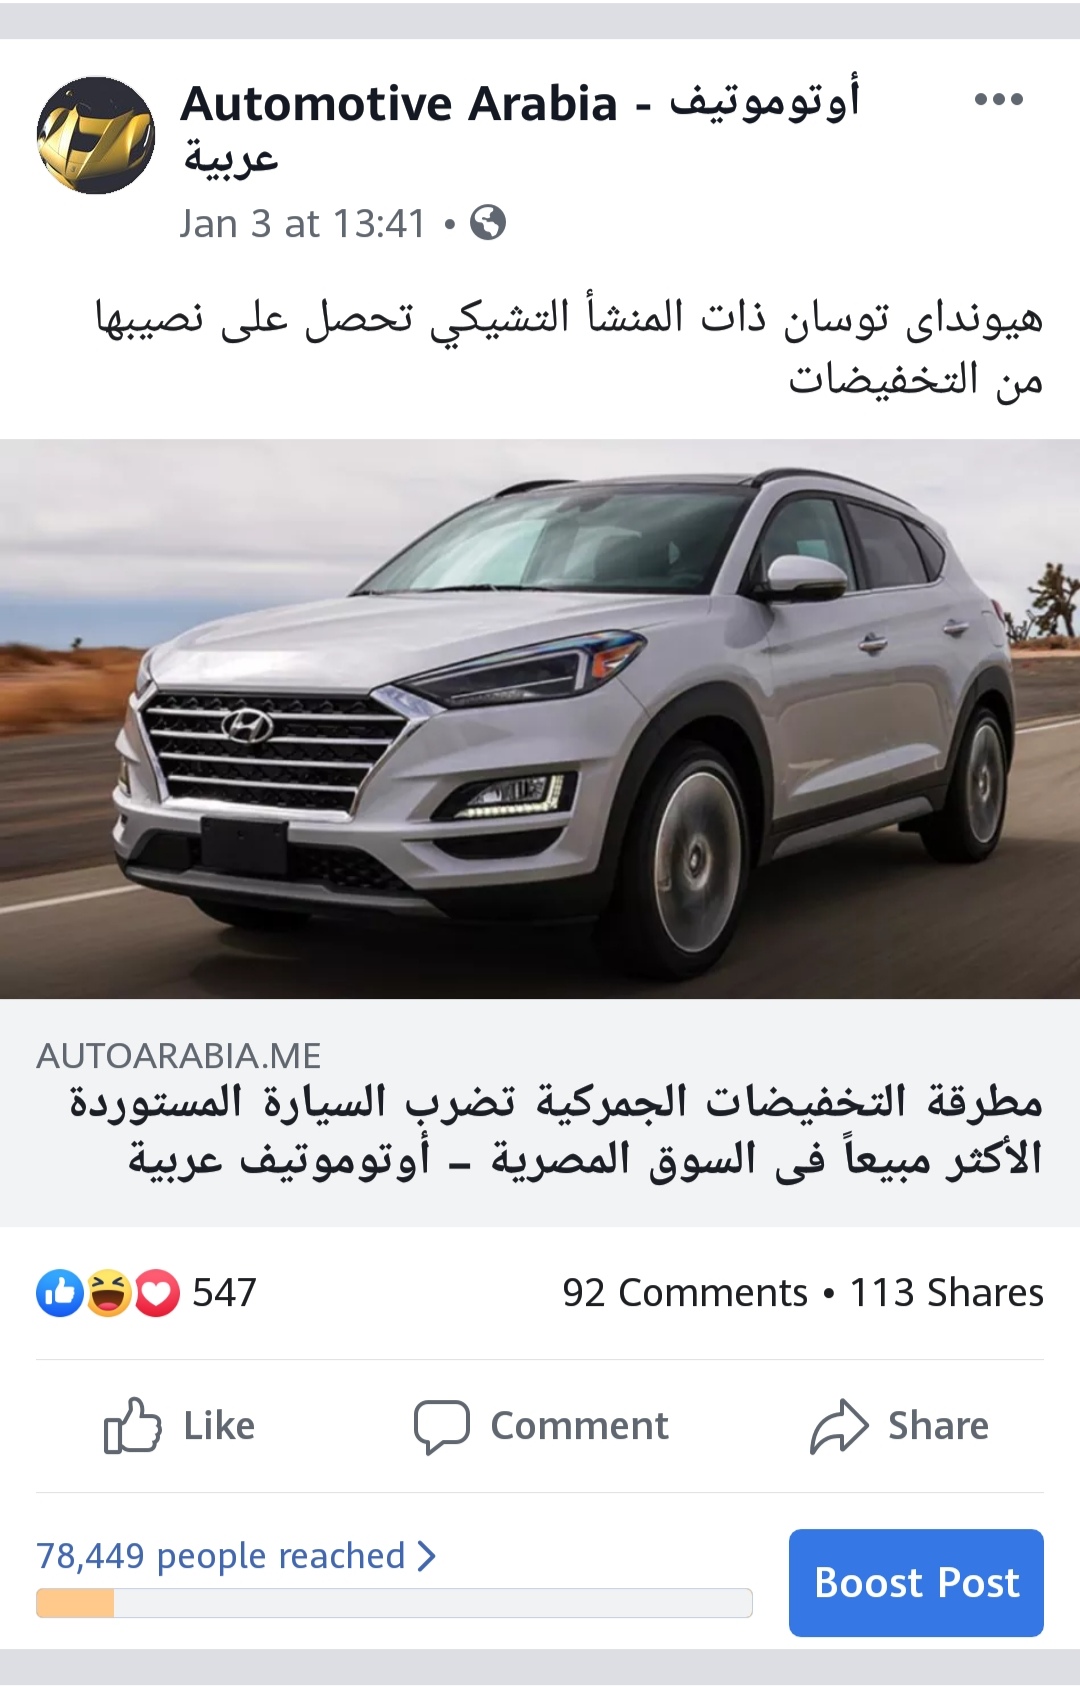Click the share arrow icon
The height and width of the screenshot is (1687, 1080).
click(839, 1426)
